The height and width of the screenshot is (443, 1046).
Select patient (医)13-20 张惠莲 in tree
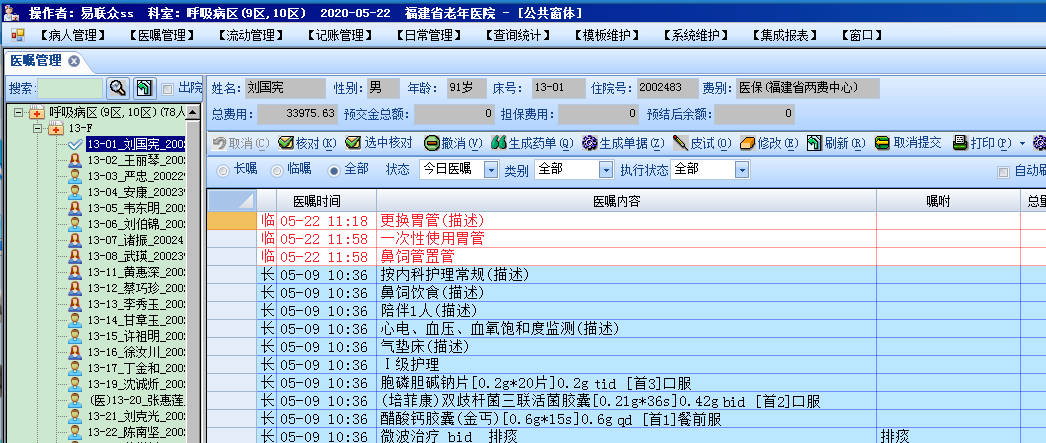[136, 400]
